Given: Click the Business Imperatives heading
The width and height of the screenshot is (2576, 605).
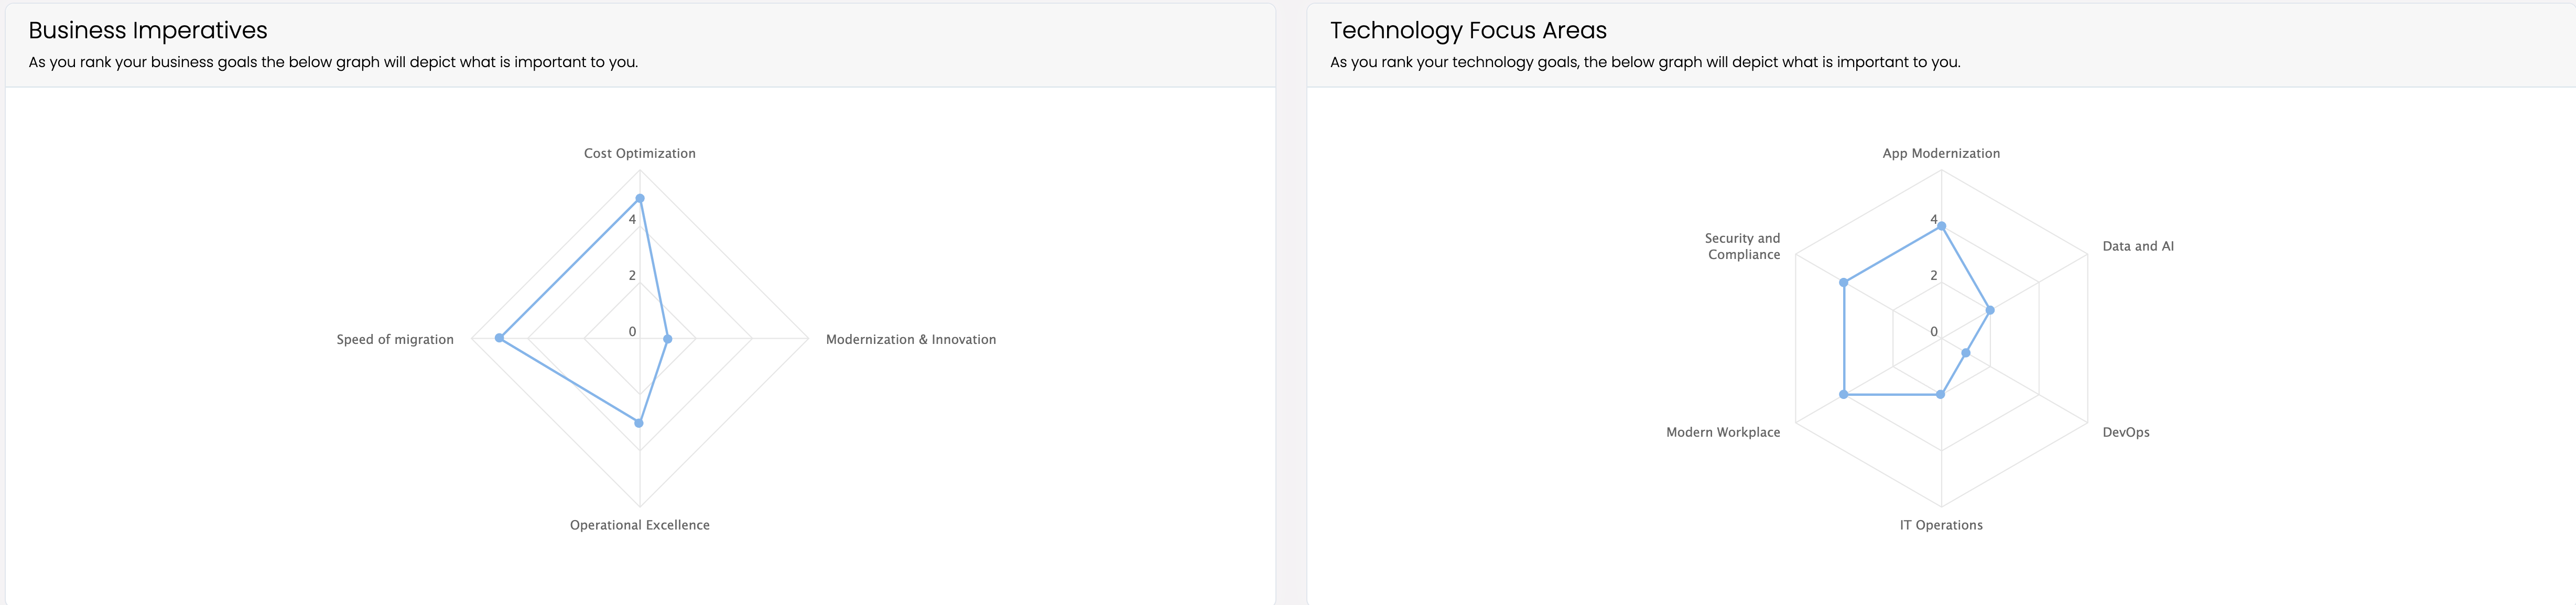Looking at the screenshot, I should coord(148,30).
